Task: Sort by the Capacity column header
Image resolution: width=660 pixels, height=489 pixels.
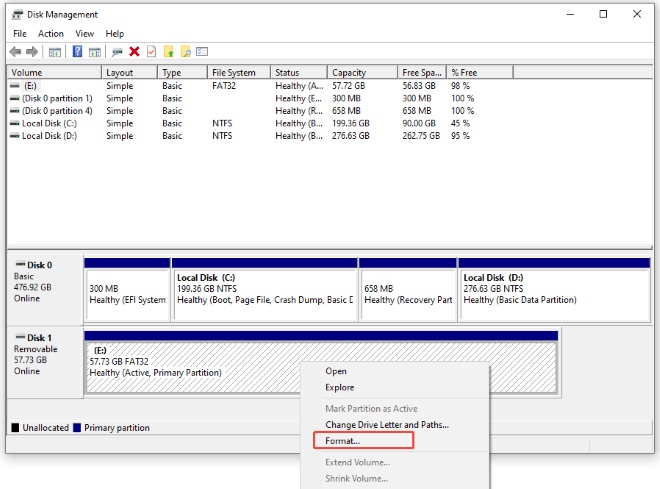Action: pos(362,72)
